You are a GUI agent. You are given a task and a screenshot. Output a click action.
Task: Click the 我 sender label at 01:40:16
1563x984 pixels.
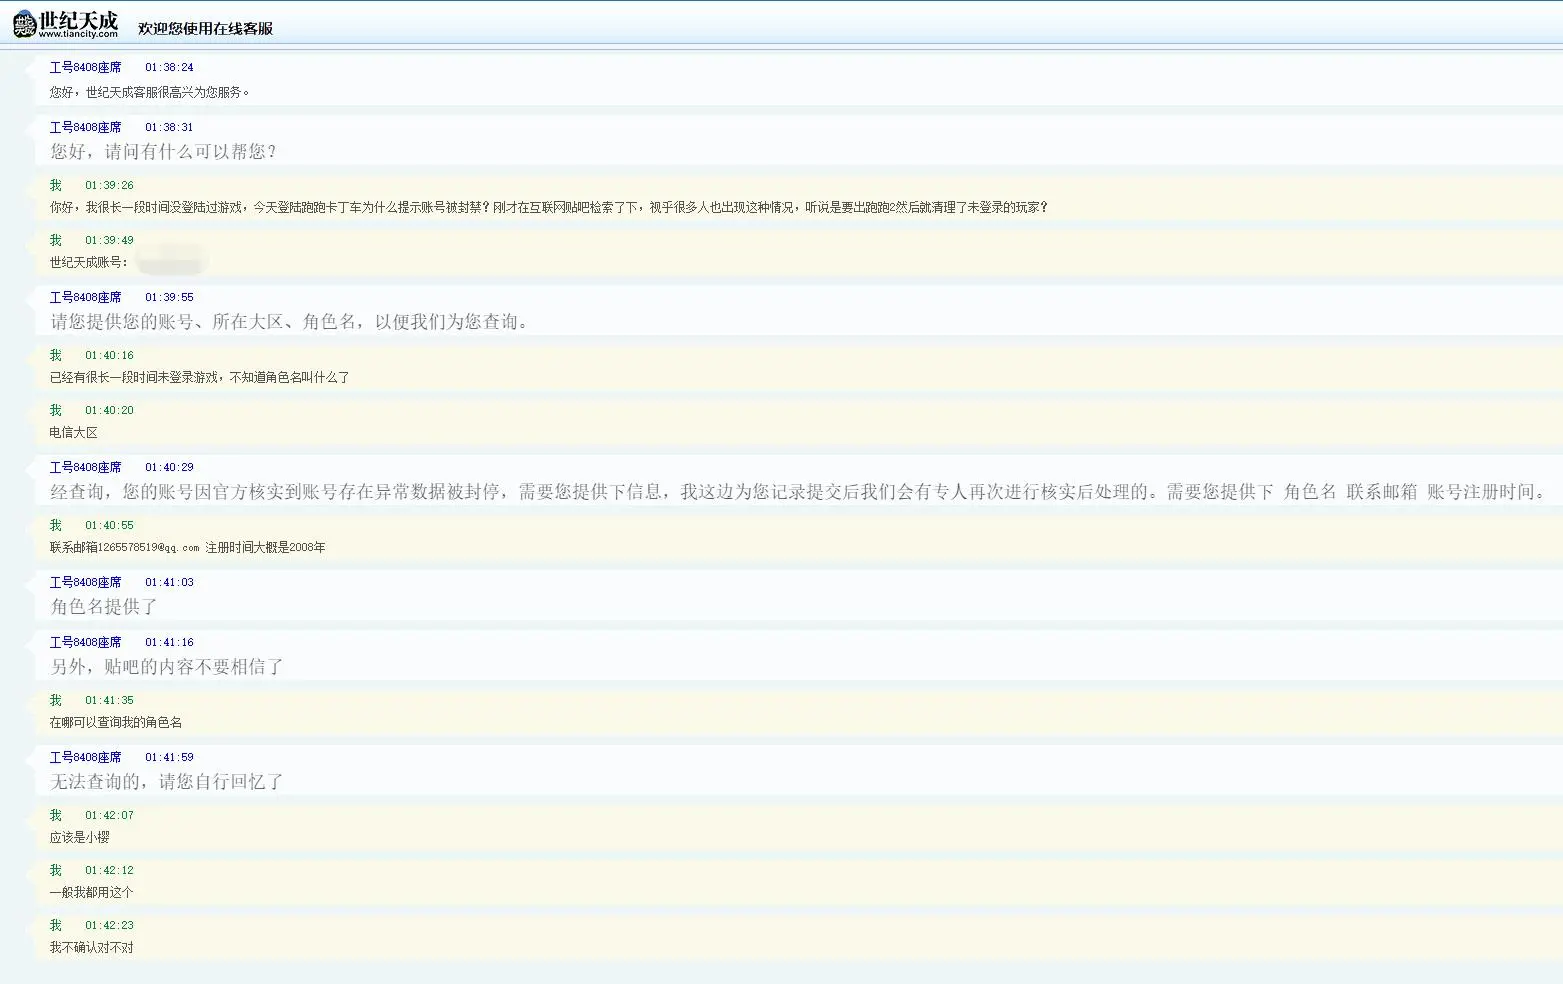pyautogui.click(x=56, y=356)
